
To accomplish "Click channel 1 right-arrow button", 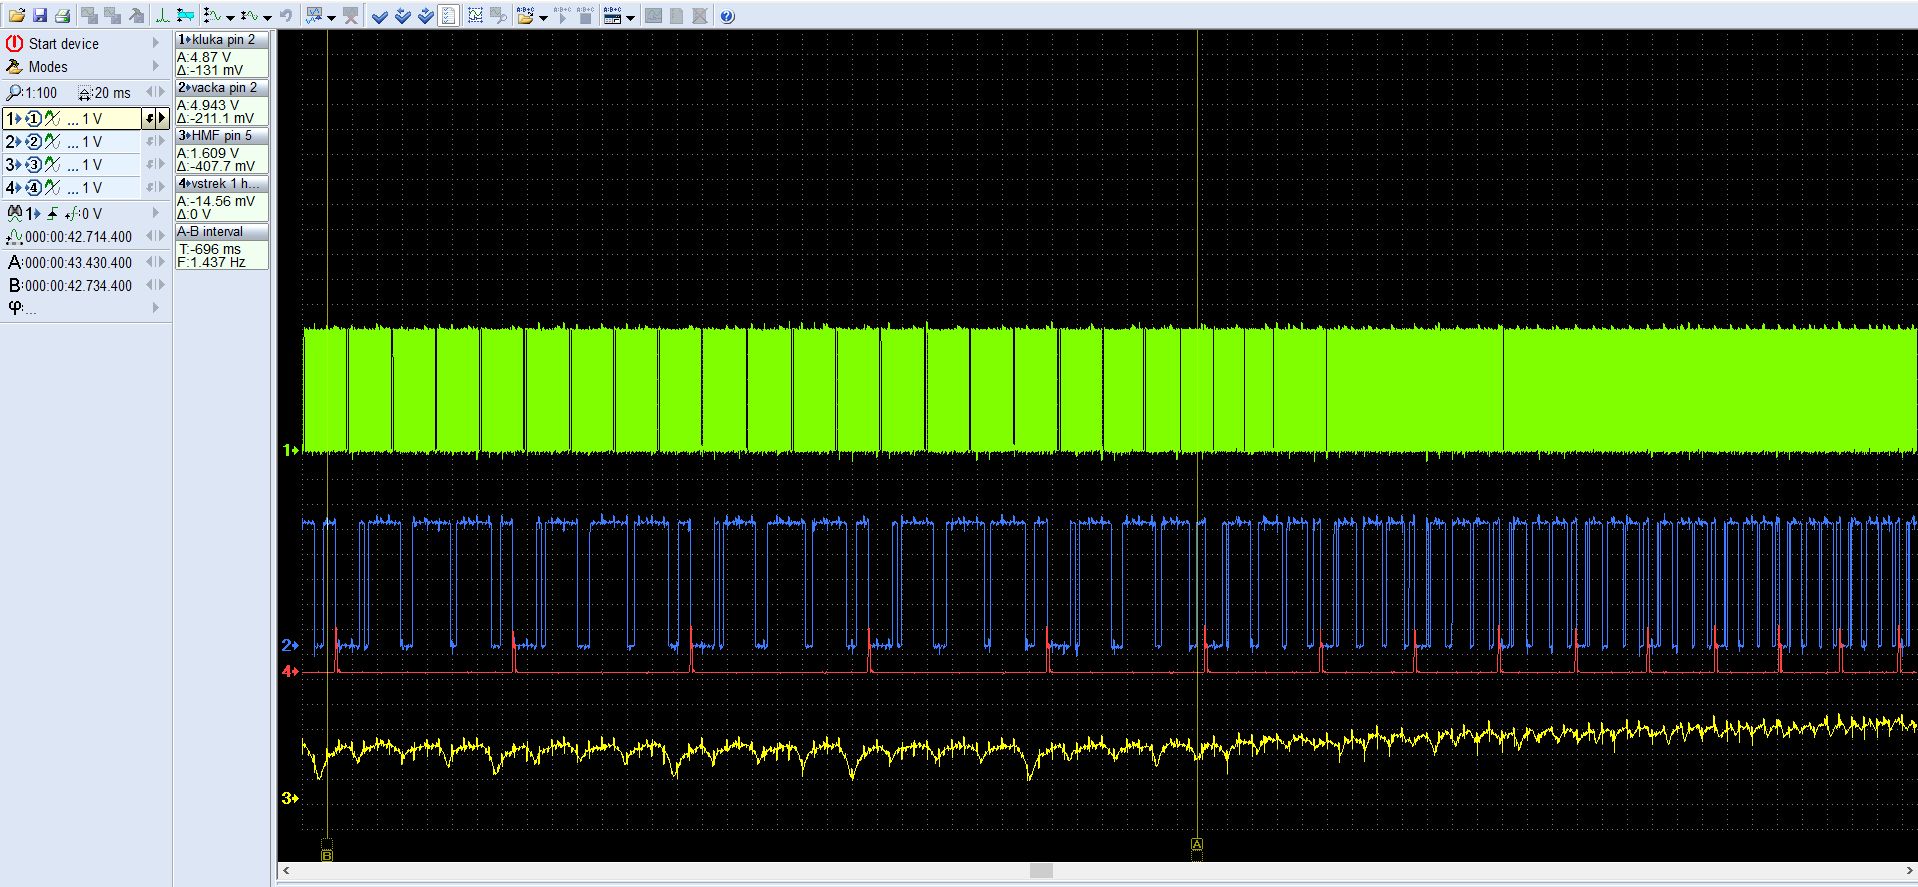I will [162, 118].
